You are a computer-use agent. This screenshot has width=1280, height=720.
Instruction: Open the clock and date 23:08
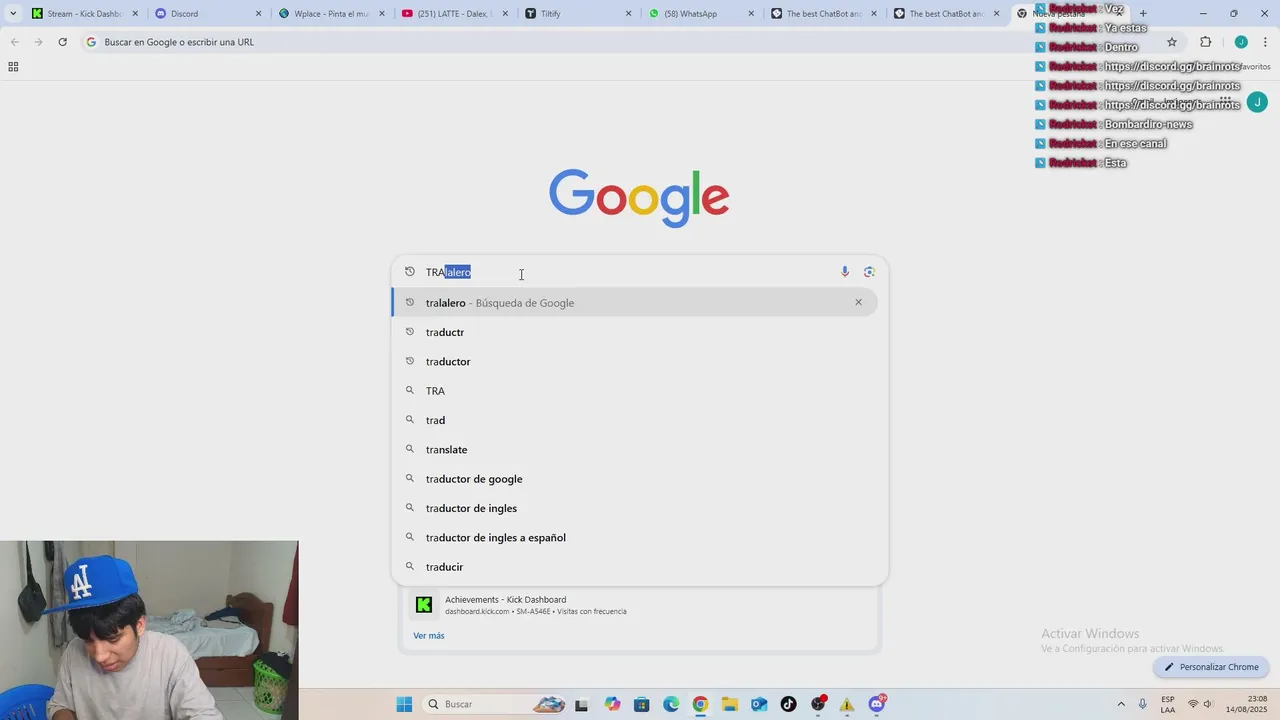coord(1248,704)
